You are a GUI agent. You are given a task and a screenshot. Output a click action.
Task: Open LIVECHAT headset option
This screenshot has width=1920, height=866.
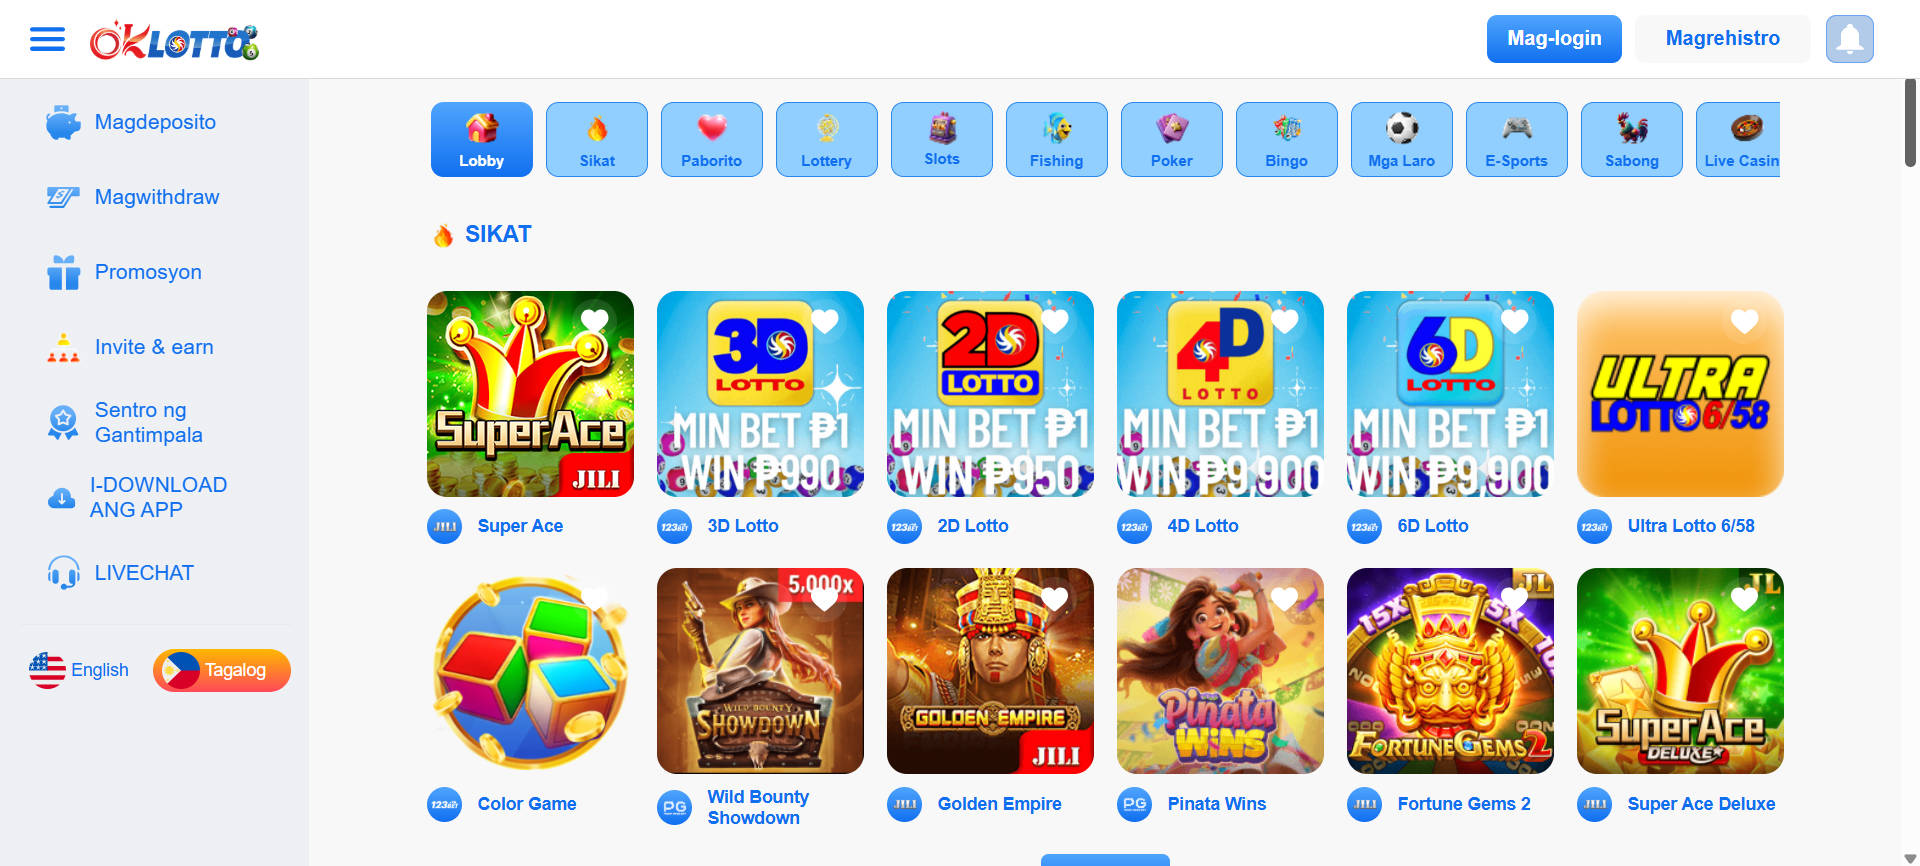click(x=121, y=573)
